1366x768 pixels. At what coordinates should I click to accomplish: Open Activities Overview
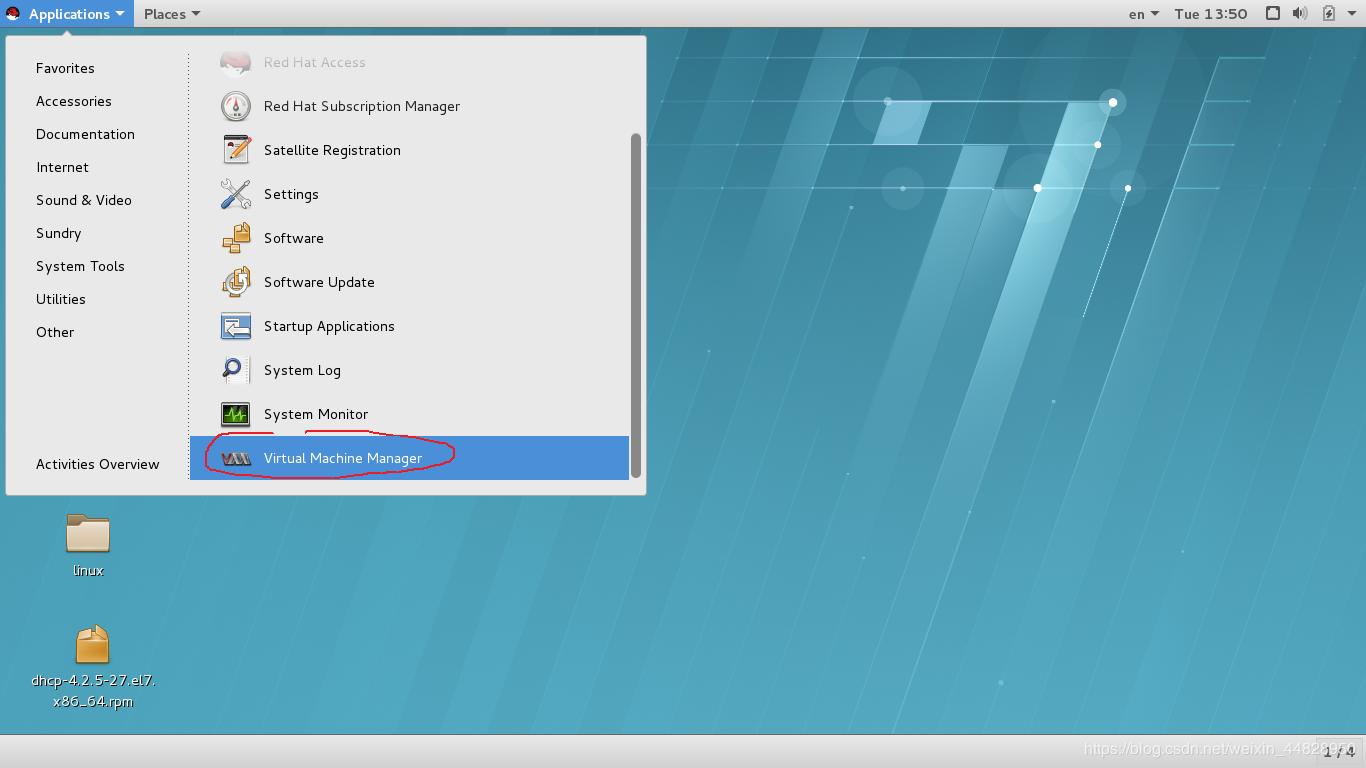[x=97, y=464]
